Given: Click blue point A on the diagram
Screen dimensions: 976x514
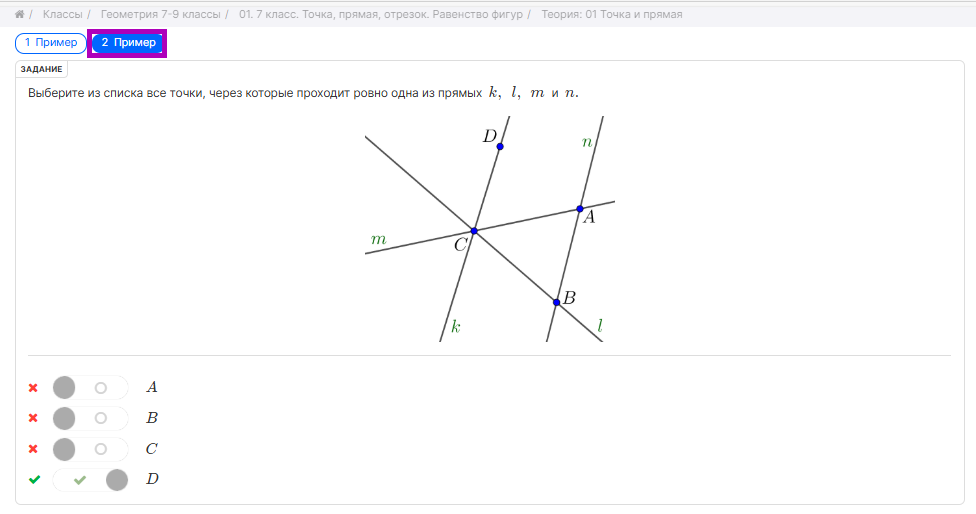Looking at the screenshot, I should [x=580, y=209].
